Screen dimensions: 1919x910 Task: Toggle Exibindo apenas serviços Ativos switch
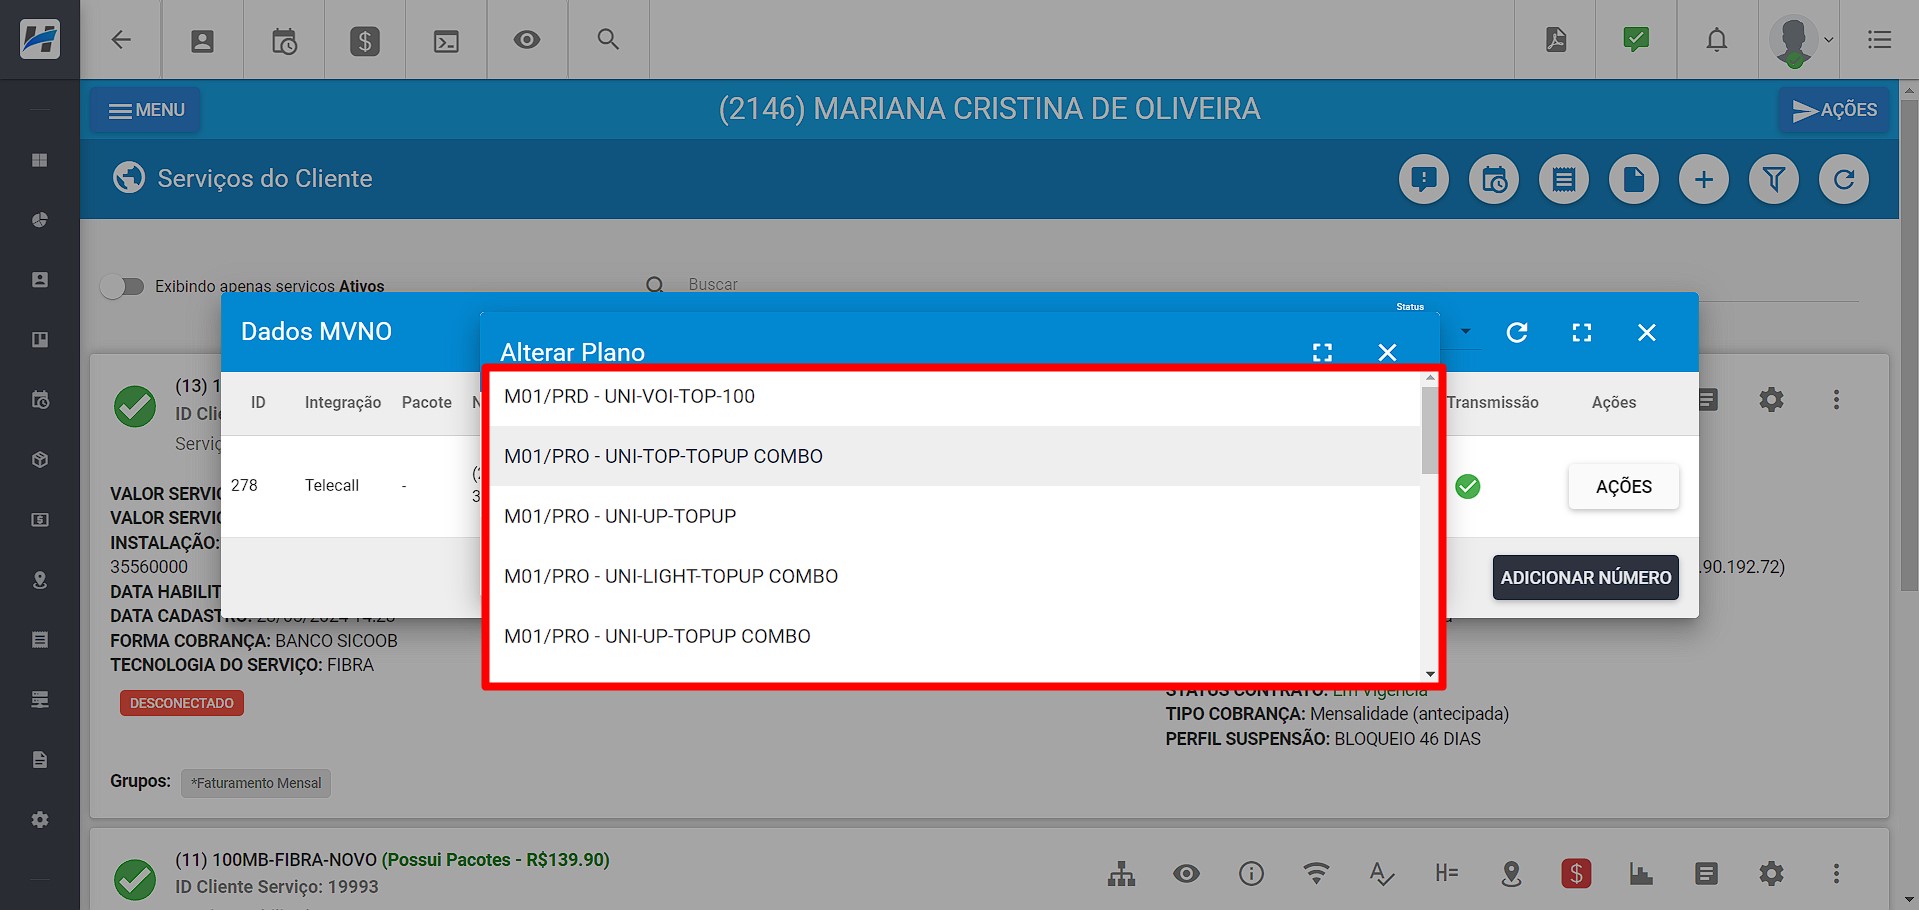tap(123, 287)
